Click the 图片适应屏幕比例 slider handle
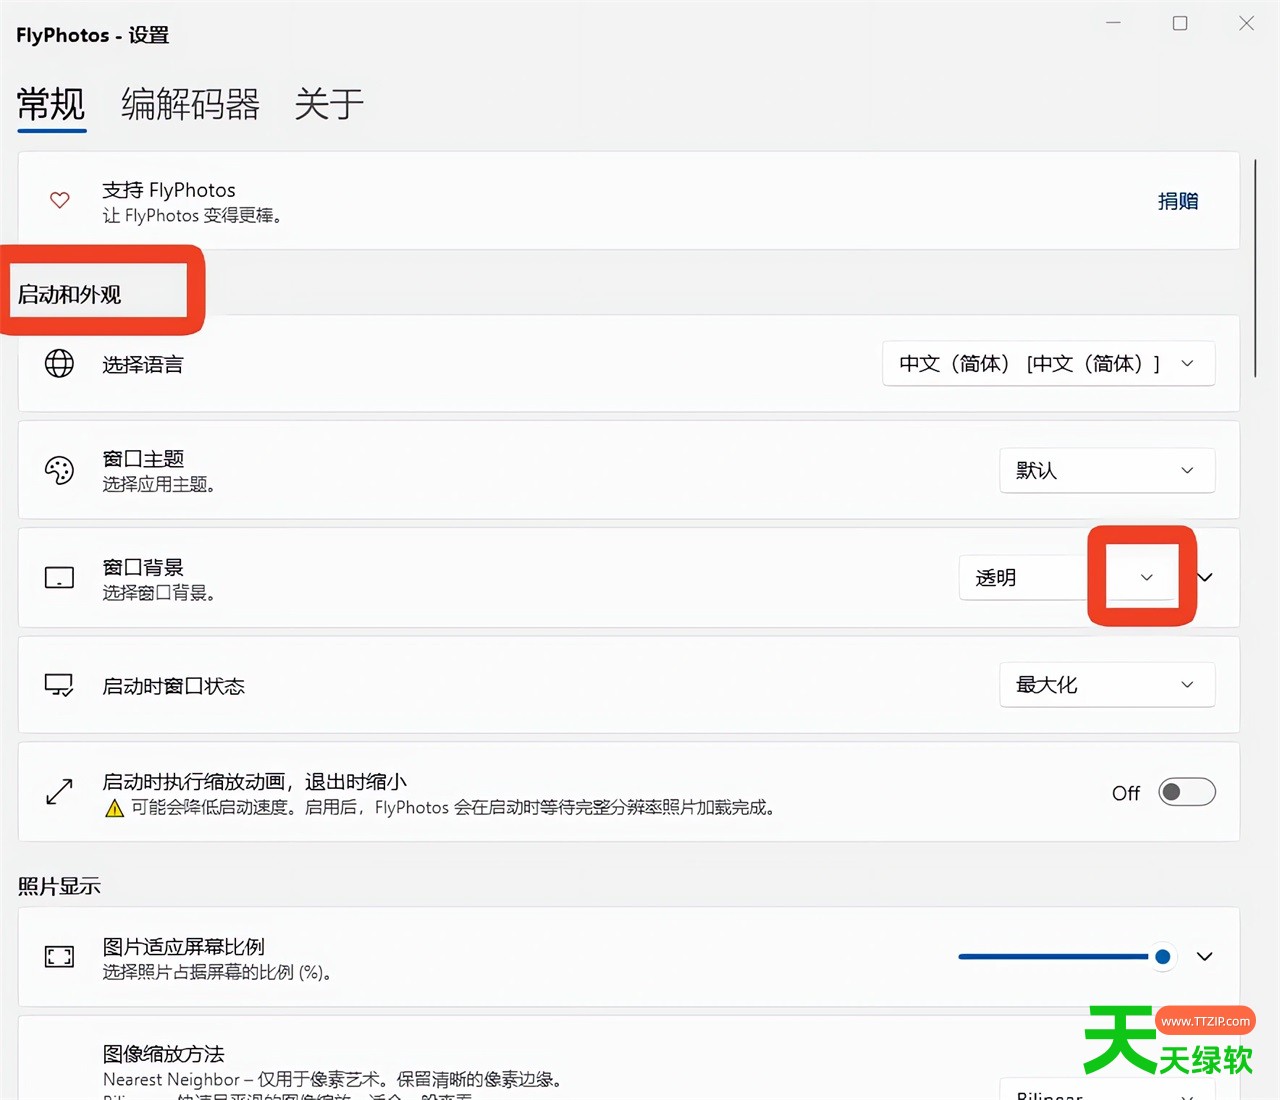 point(1162,957)
